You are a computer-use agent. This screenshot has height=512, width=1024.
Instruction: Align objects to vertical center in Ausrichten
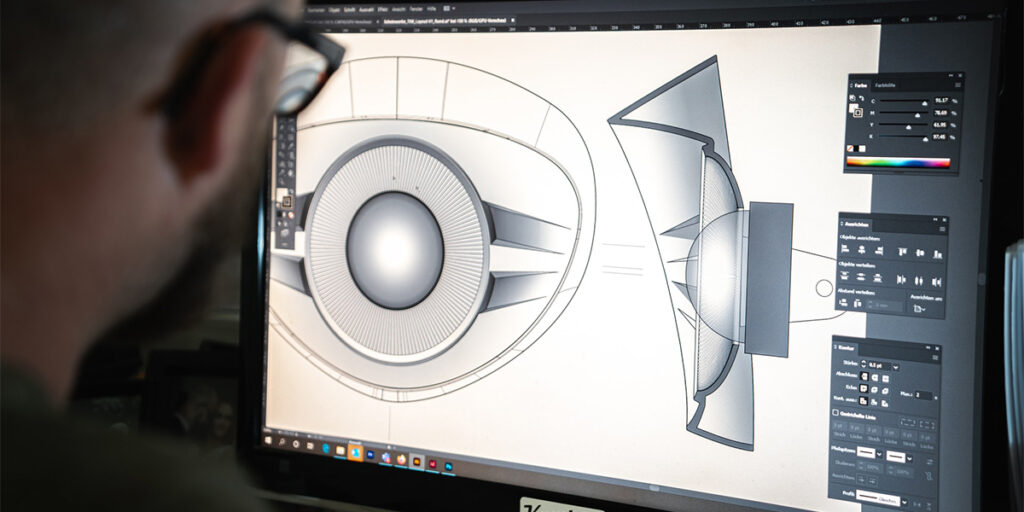coord(920,253)
